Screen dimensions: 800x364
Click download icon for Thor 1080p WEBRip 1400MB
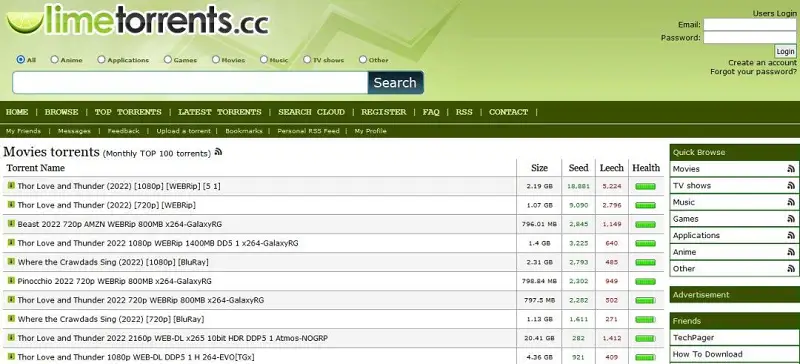[x=11, y=242]
